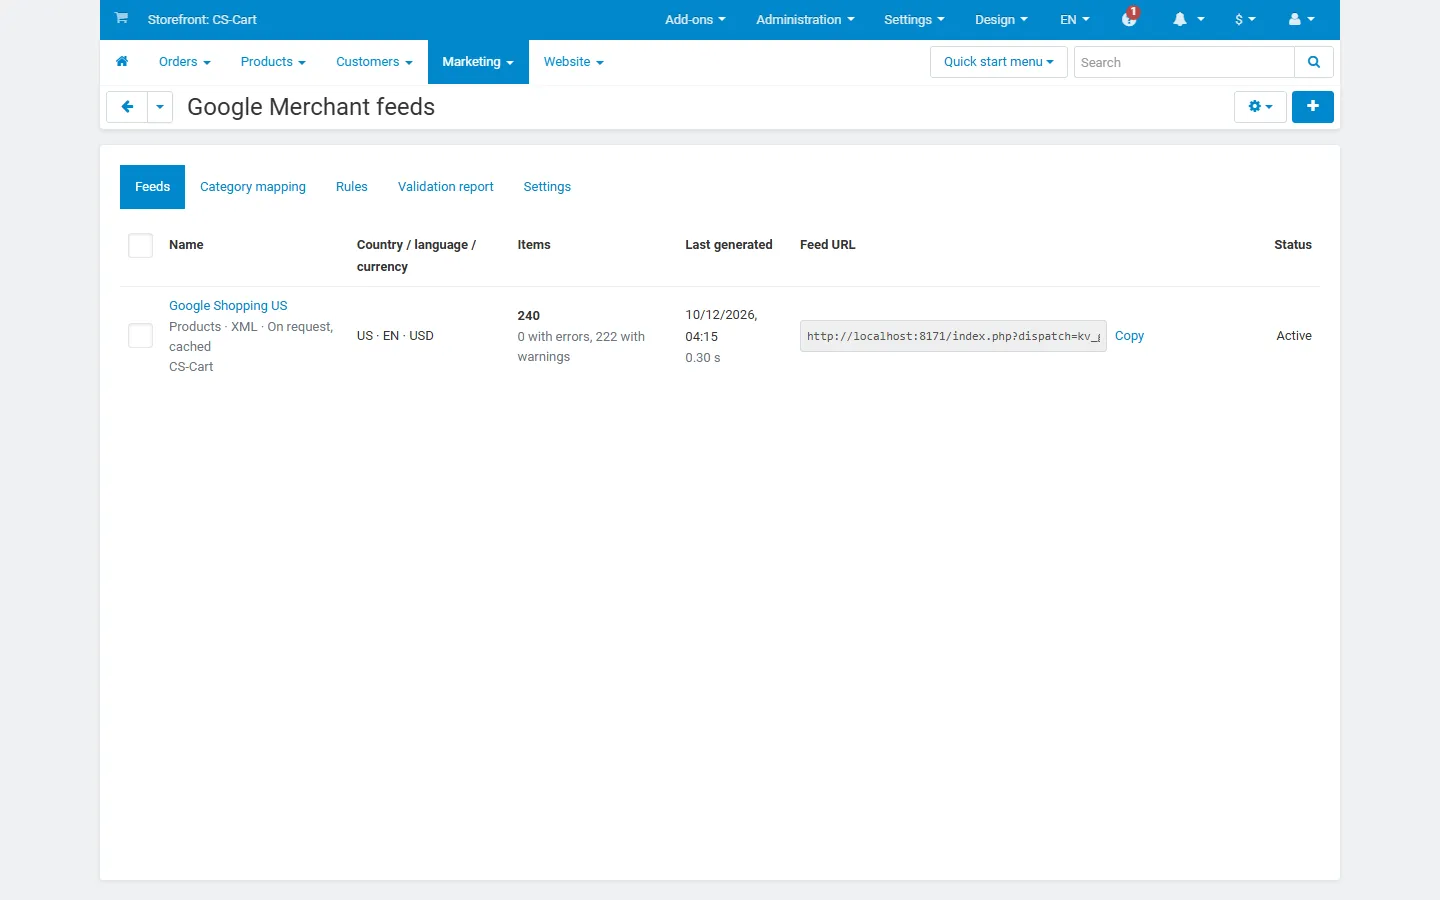The width and height of the screenshot is (1440, 900).
Task: Click the alert icon with red badge
Action: click(x=1130, y=18)
